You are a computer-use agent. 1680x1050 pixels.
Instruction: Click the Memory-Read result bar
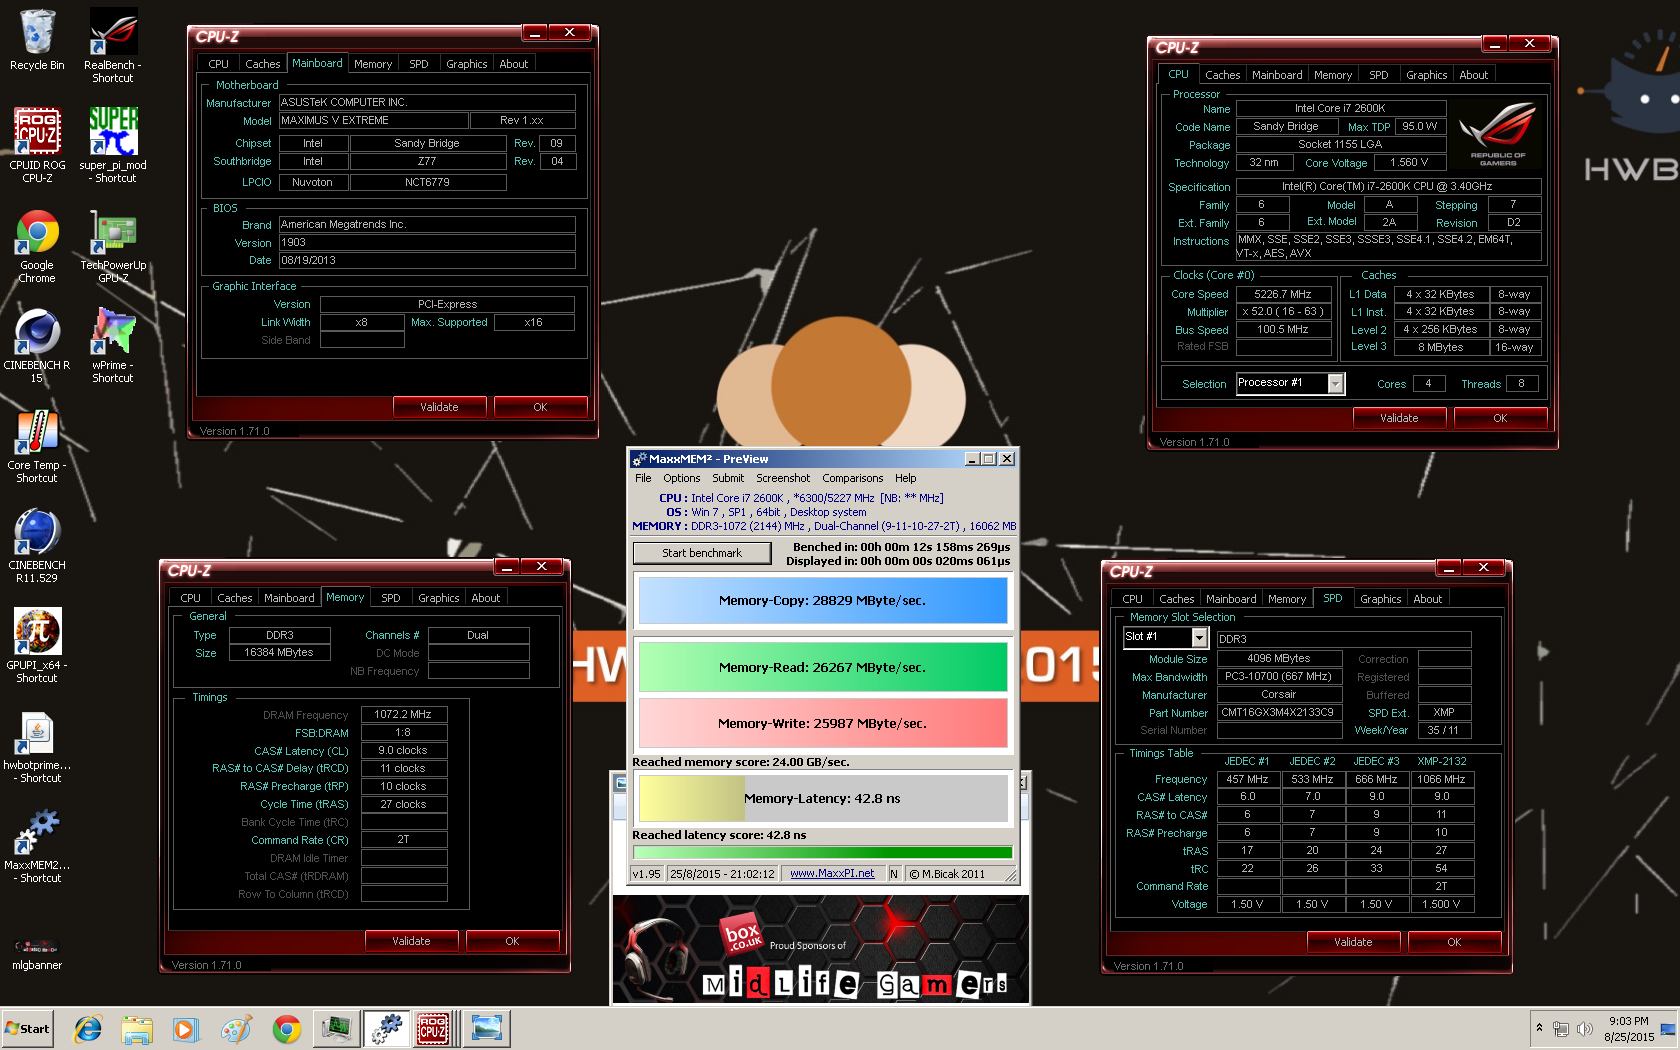click(823, 667)
